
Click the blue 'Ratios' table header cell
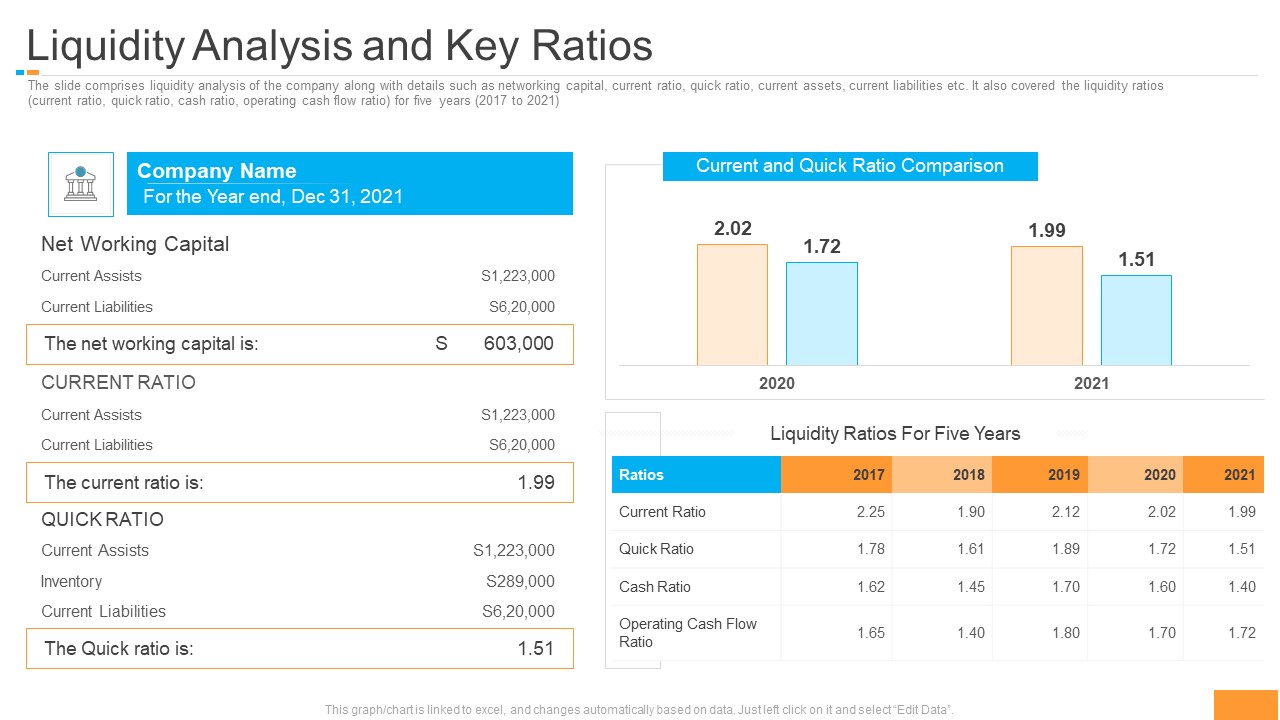(x=696, y=475)
